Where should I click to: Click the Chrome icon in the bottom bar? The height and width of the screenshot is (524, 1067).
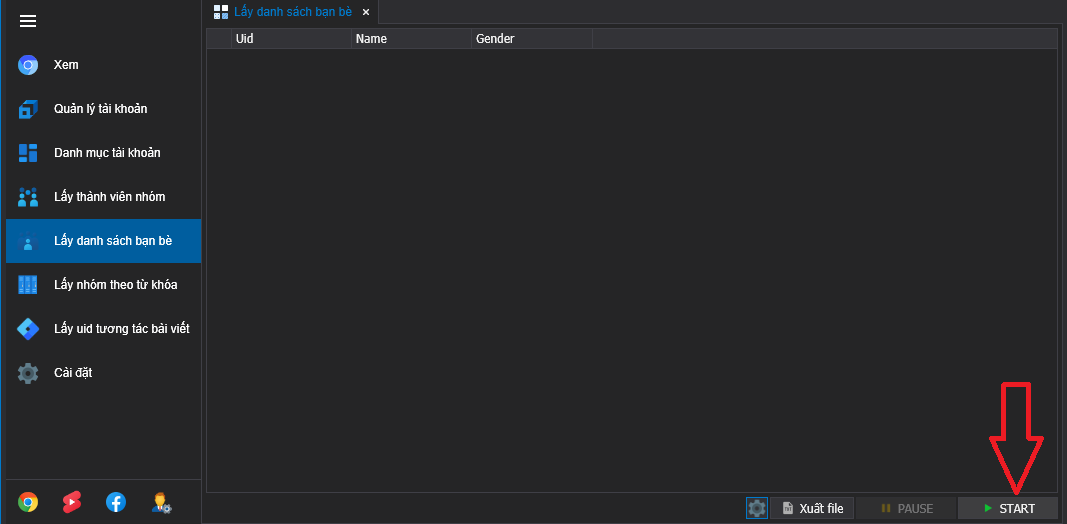28,502
